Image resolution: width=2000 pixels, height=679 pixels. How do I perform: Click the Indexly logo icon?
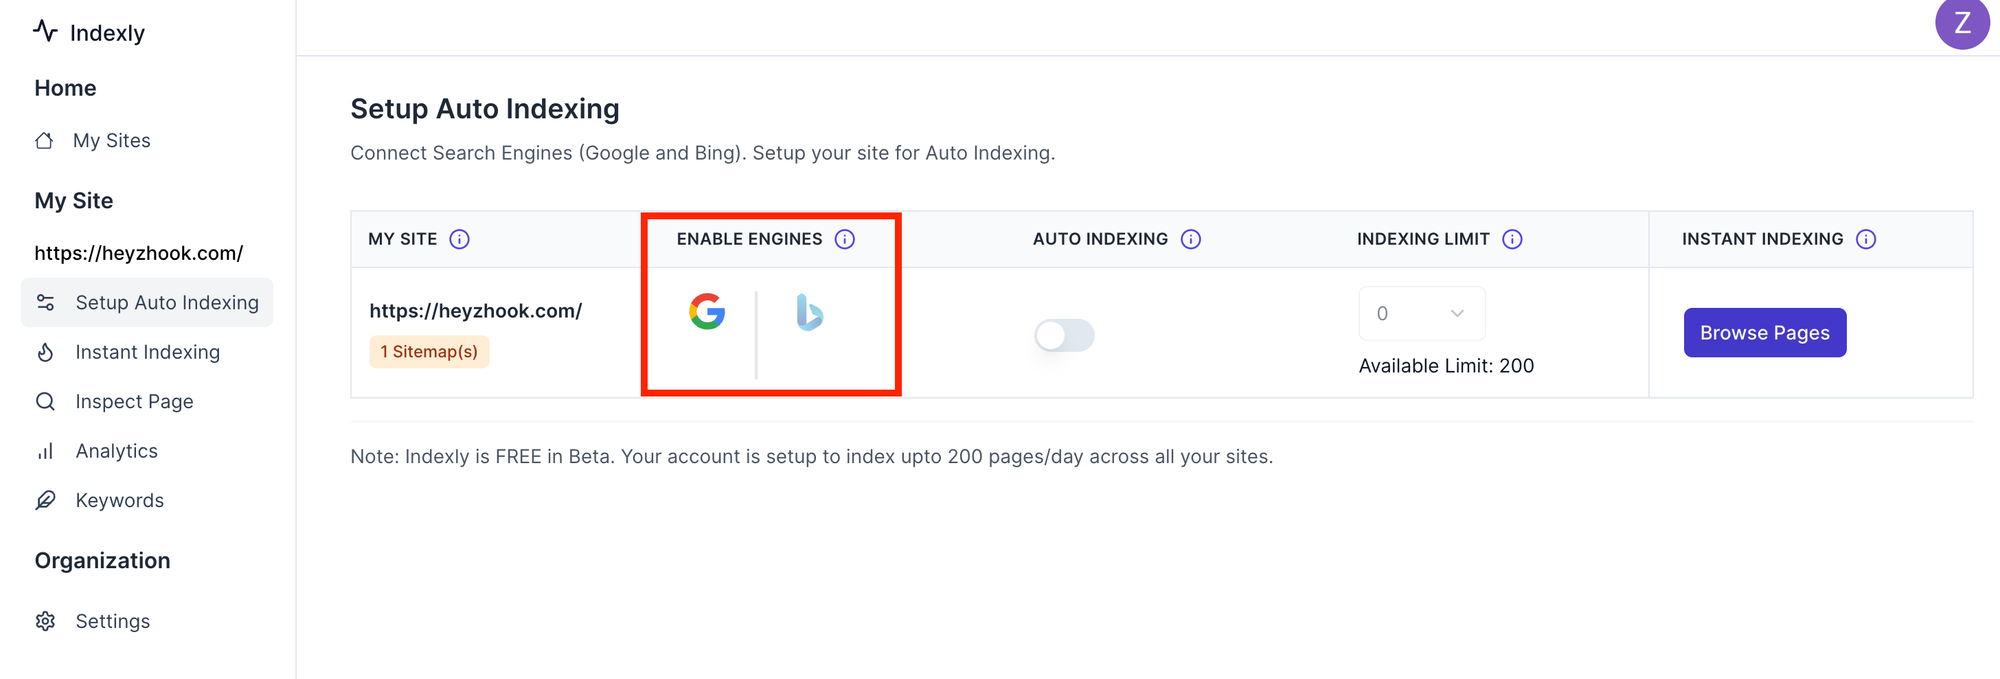click(x=45, y=31)
